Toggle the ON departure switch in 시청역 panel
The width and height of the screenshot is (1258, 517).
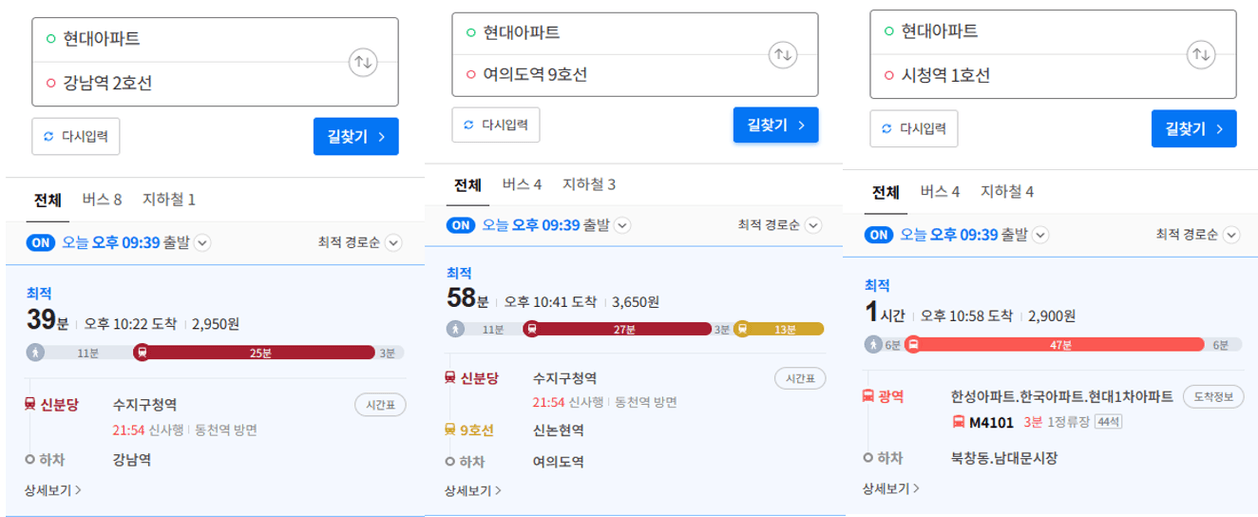point(879,235)
